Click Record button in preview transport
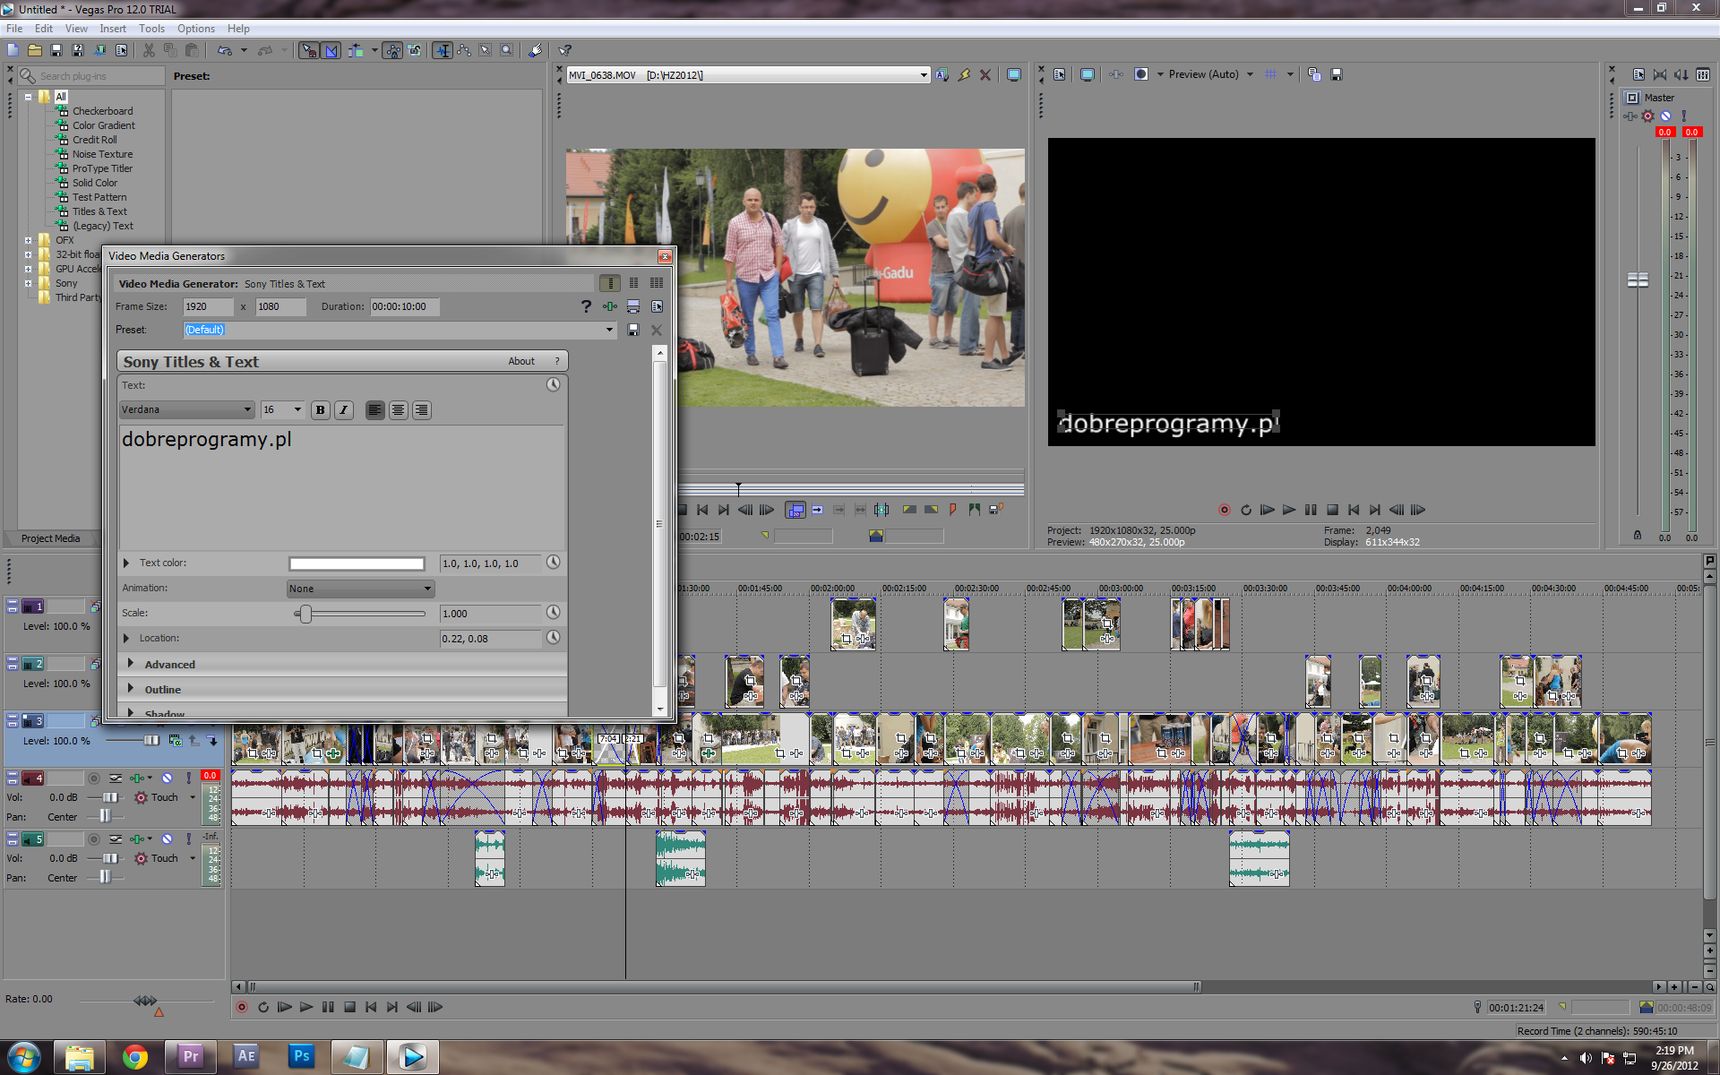The image size is (1720, 1075). tap(1224, 510)
